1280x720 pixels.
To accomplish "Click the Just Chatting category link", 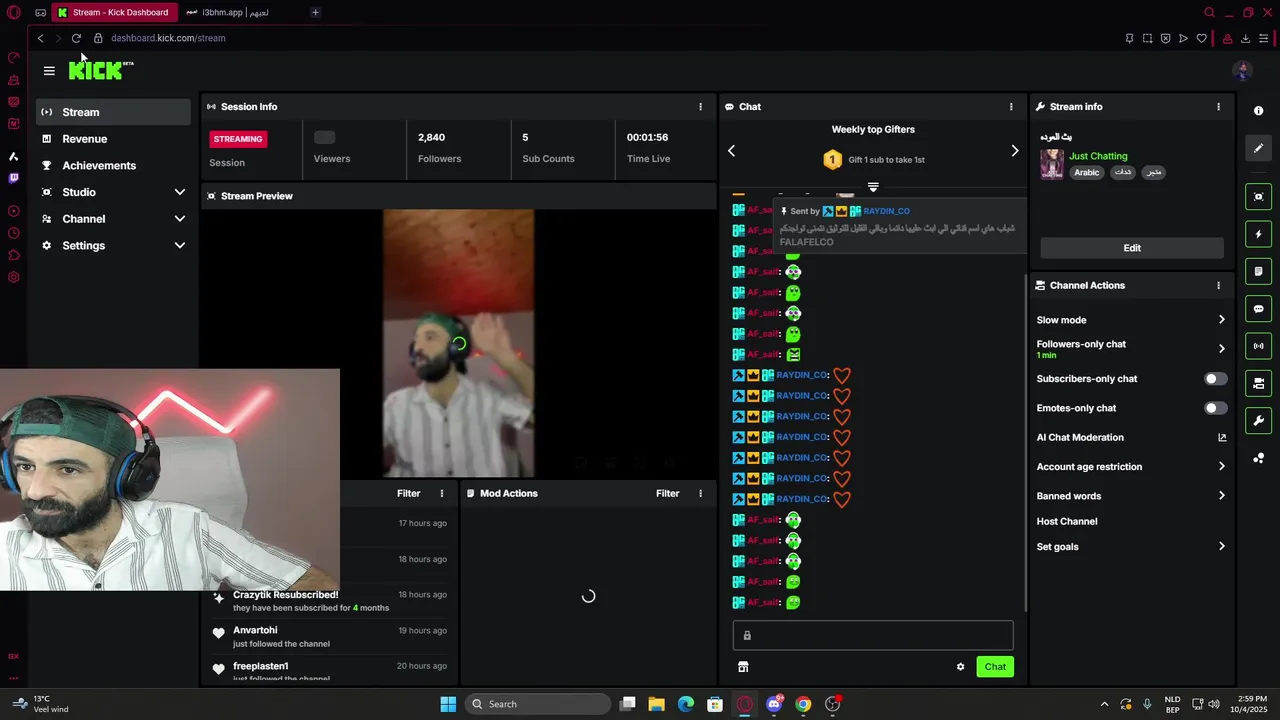I will [1098, 157].
